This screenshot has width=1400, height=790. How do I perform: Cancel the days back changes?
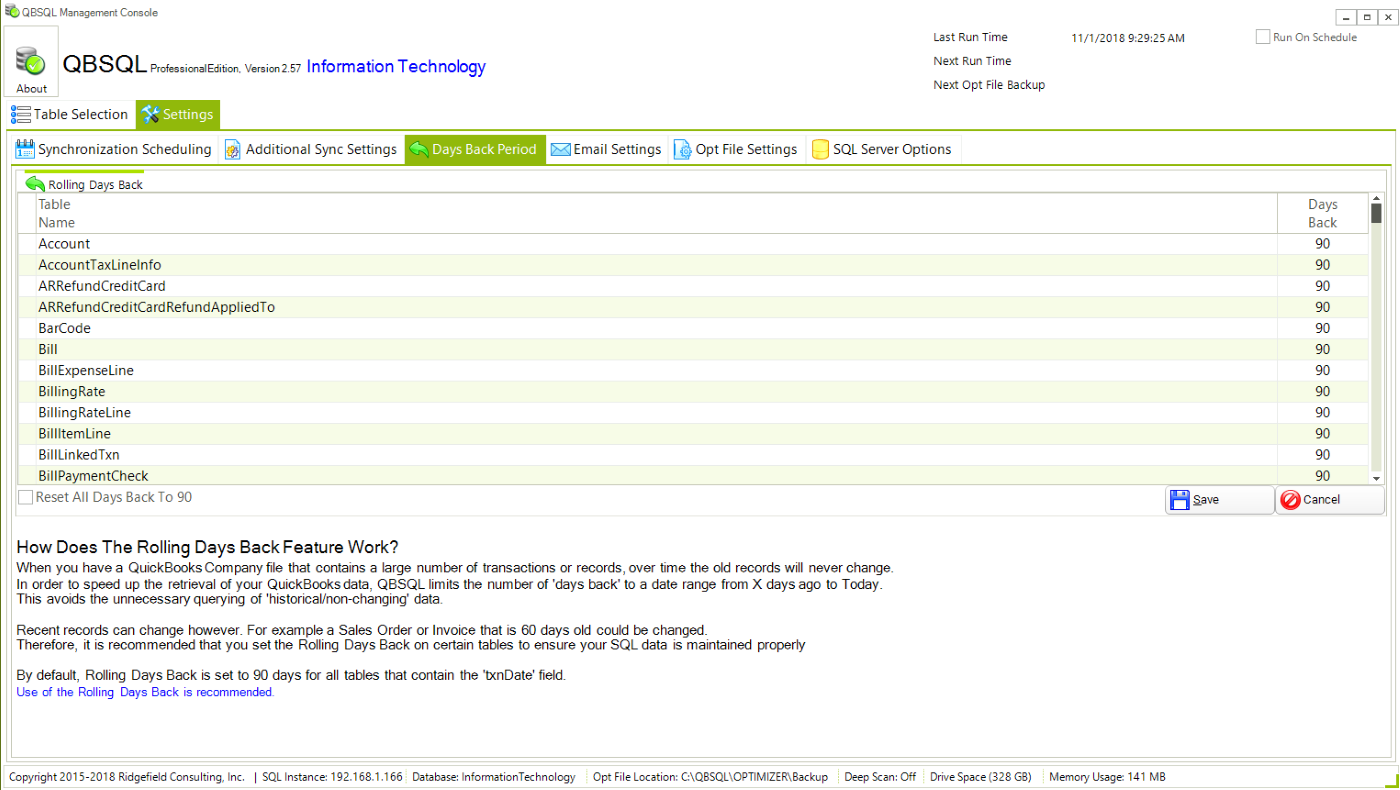[x=1330, y=500]
